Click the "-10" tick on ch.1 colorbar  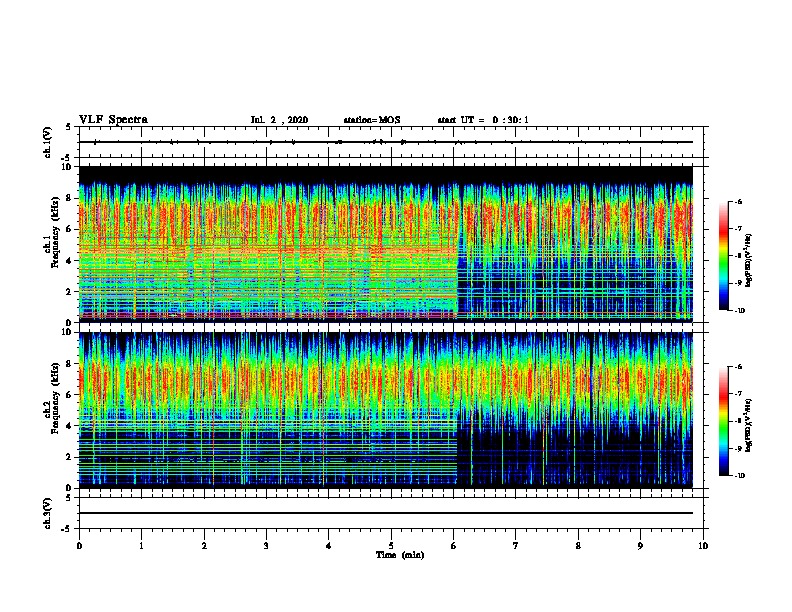click(x=740, y=311)
